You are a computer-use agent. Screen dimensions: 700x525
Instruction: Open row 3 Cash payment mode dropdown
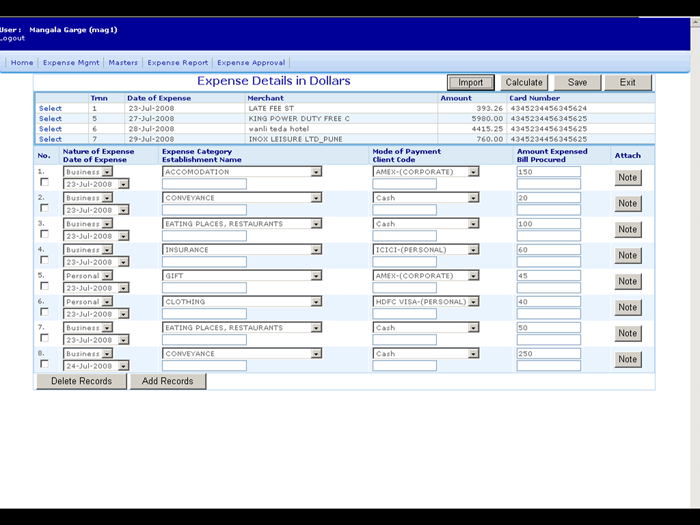click(x=426, y=224)
